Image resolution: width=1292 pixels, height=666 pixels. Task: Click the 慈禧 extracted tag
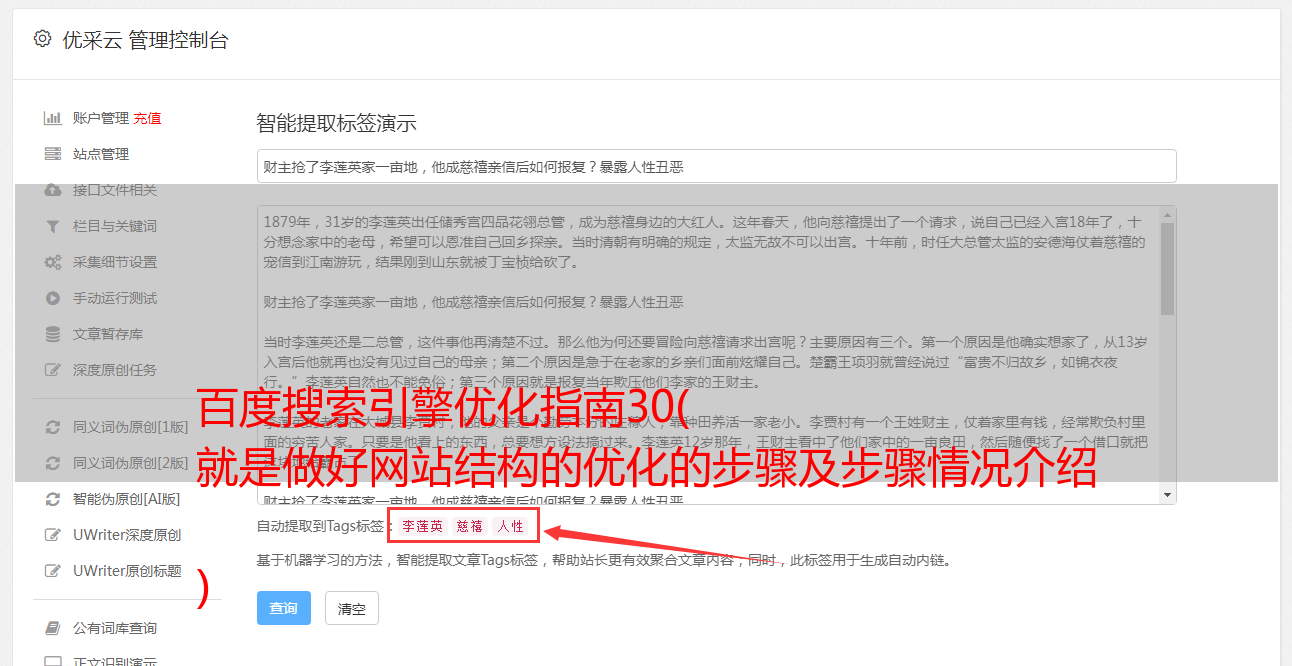[x=470, y=526]
